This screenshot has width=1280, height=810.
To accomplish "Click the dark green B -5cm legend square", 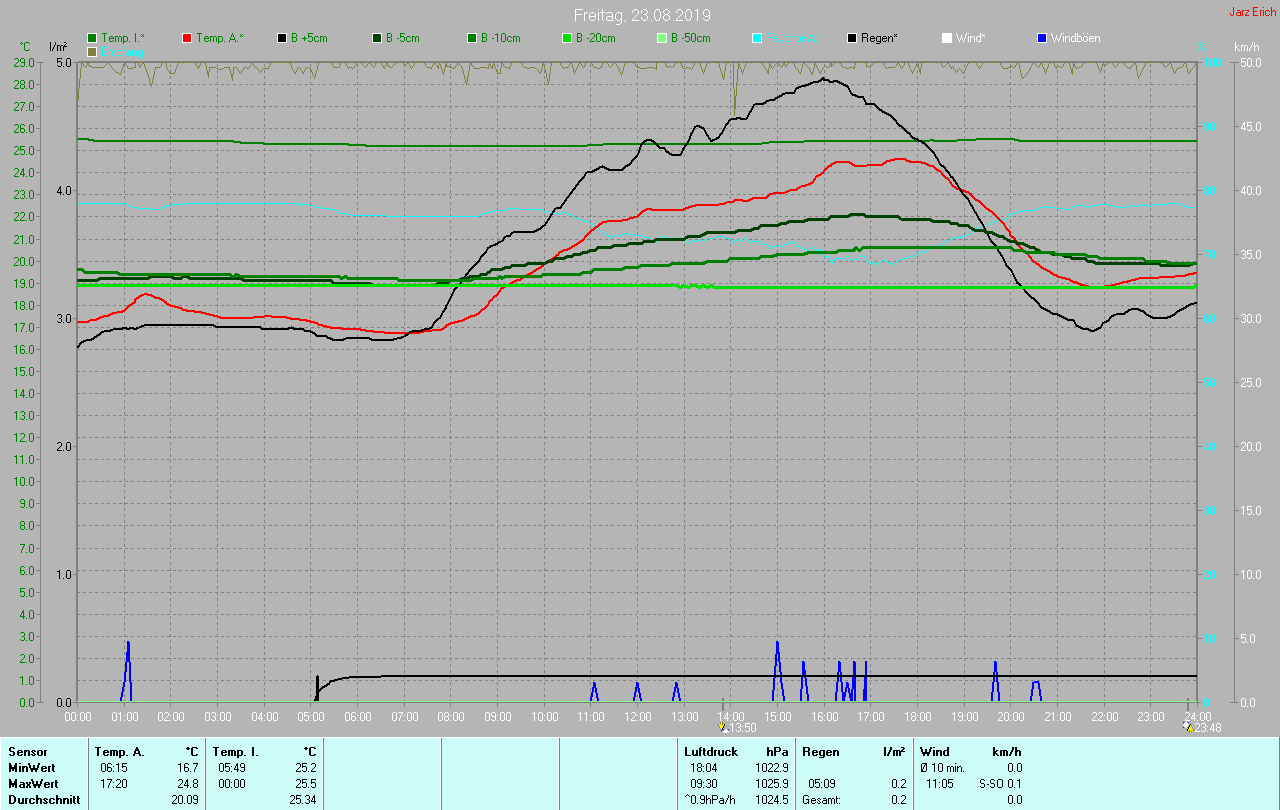I will pyautogui.click(x=377, y=38).
